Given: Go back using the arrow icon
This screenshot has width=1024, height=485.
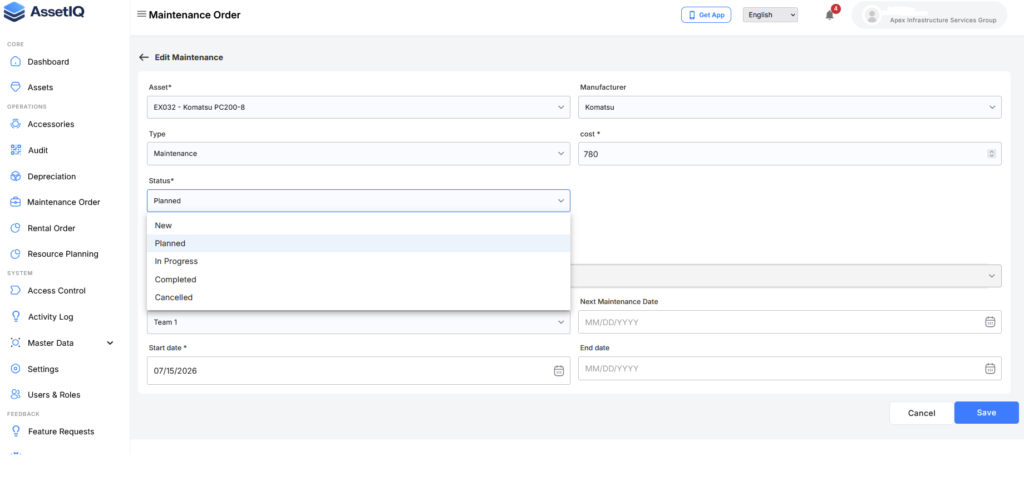Looking at the screenshot, I should point(144,57).
